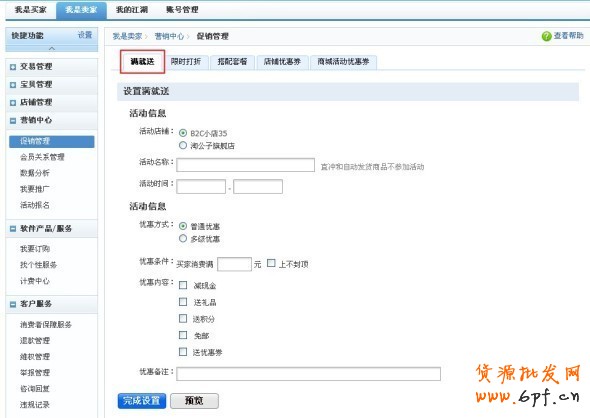This screenshot has height=418, width=590.
Task: Collapse the 客户服务 section icon
Action: coord(13,304)
